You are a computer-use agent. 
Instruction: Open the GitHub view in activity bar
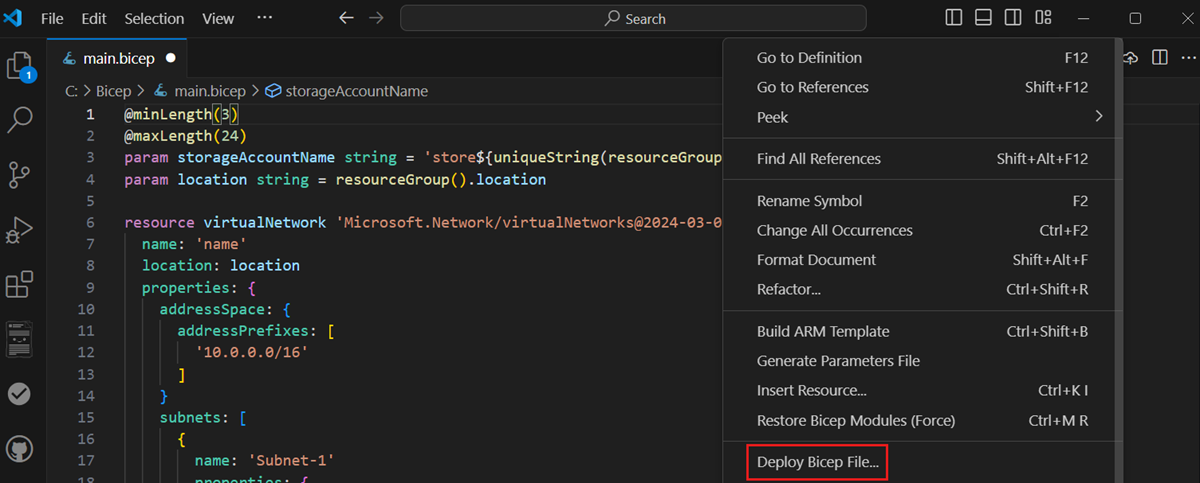point(20,447)
